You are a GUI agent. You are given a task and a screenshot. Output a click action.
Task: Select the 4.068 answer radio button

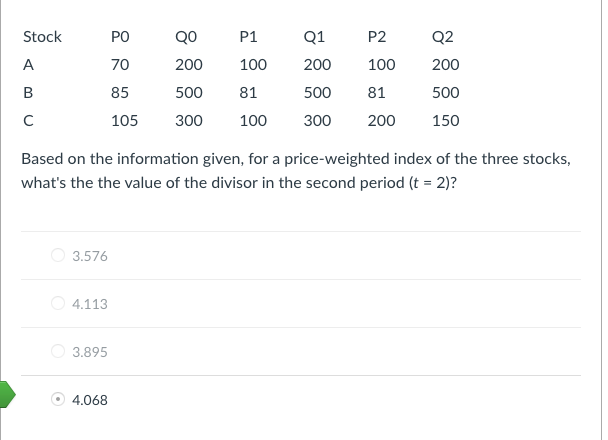58,399
